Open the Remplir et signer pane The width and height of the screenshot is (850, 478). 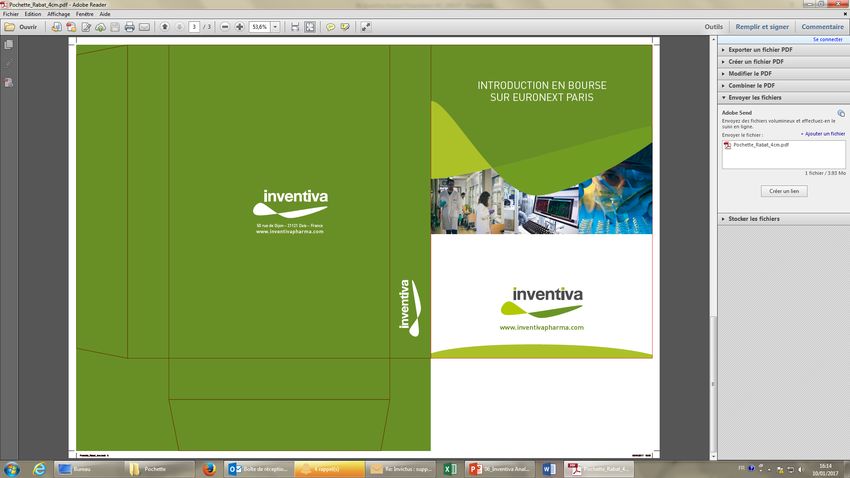(762, 27)
